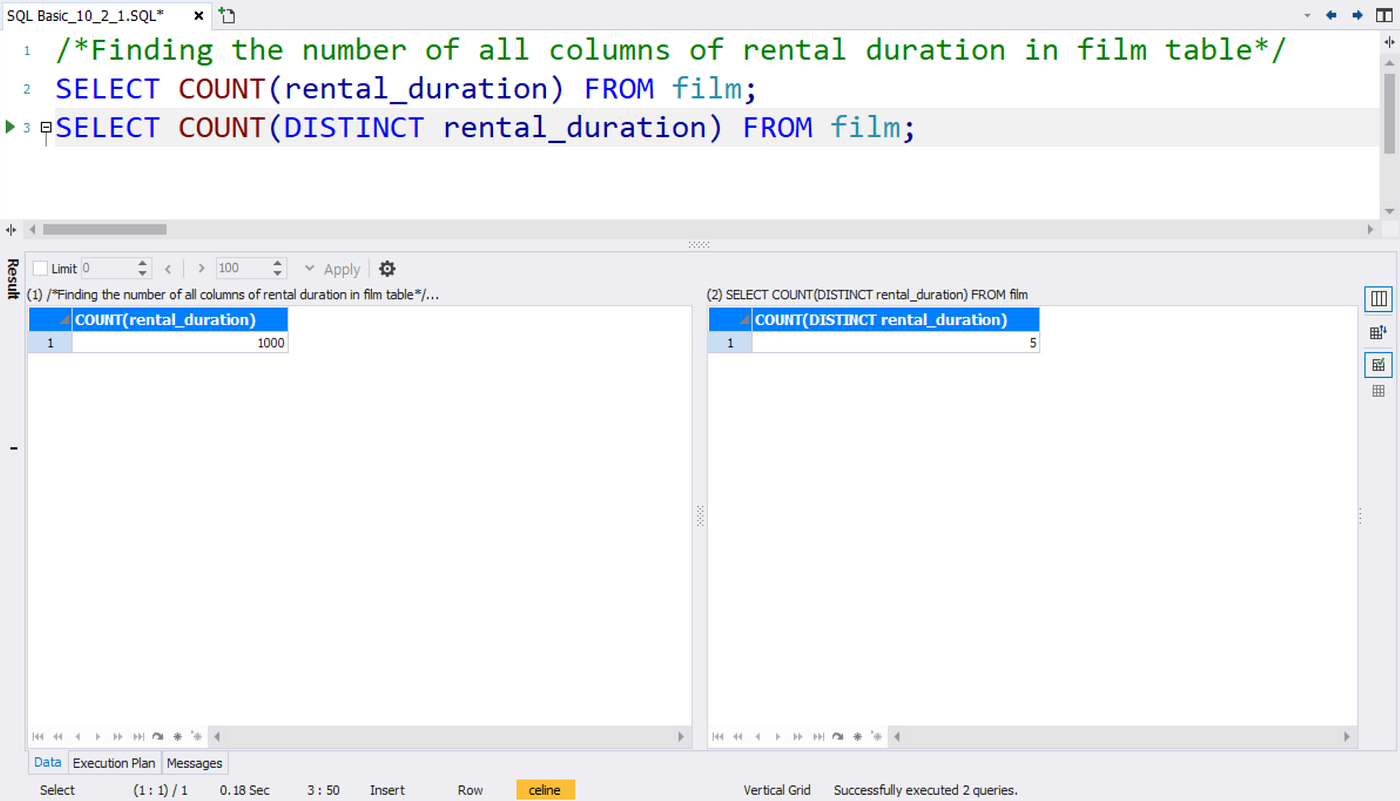Refresh results with the curved arrow icon
1400x801 pixels.
point(157,736)
